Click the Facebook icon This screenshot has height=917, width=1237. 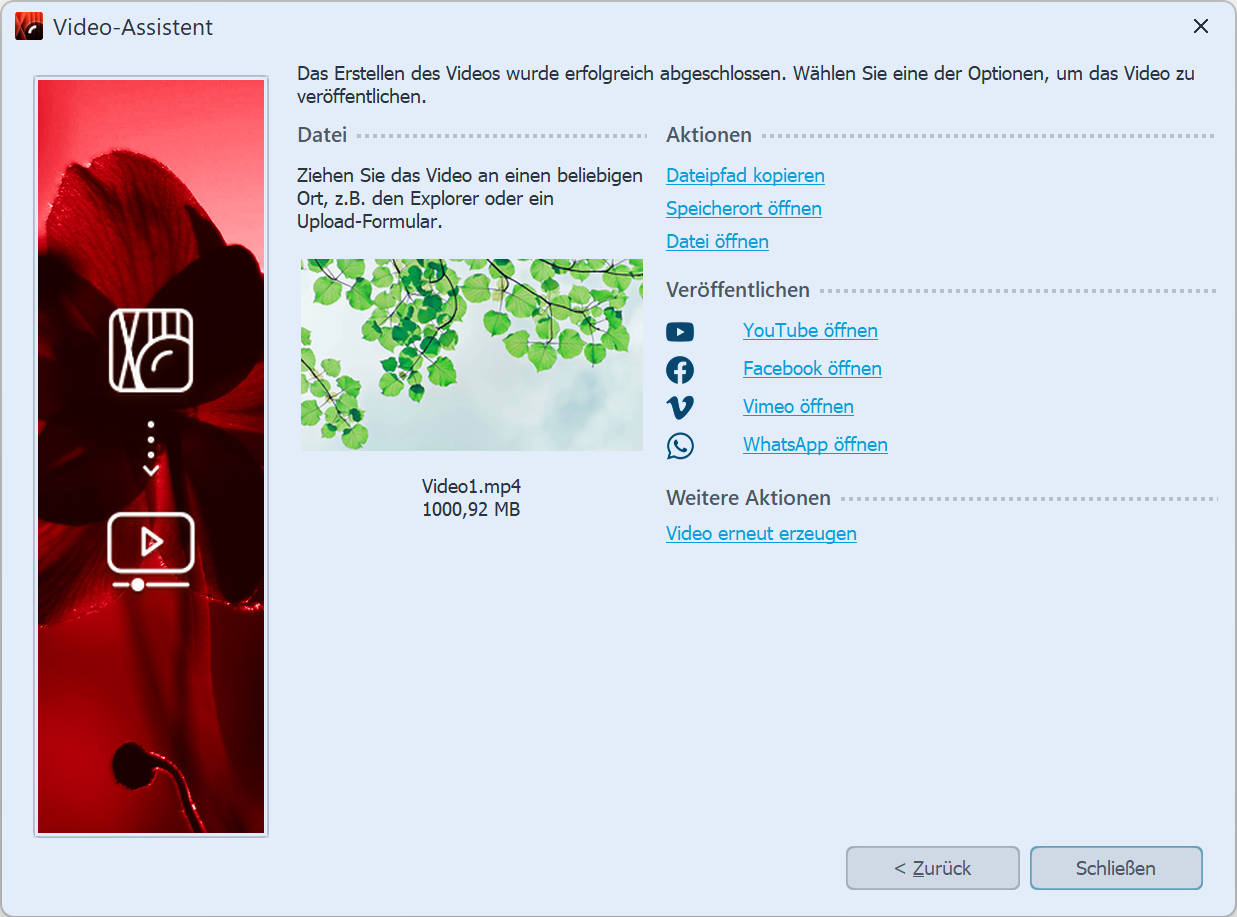click(x=680, y=370)
